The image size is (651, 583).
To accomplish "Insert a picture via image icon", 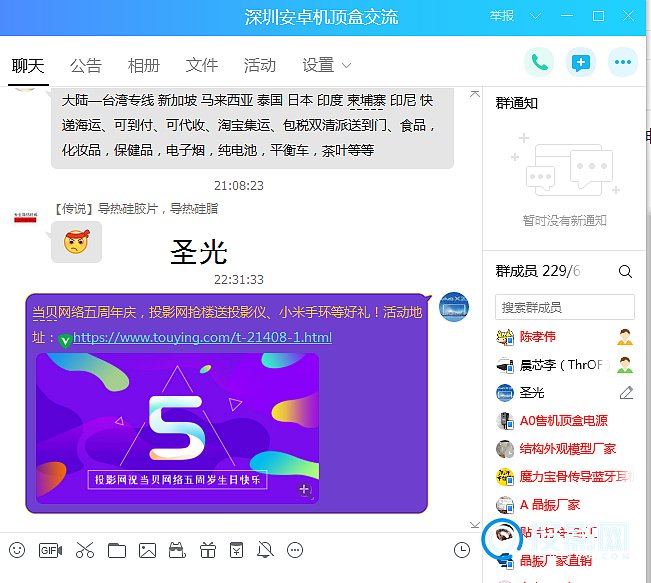I will pos(147,550).
